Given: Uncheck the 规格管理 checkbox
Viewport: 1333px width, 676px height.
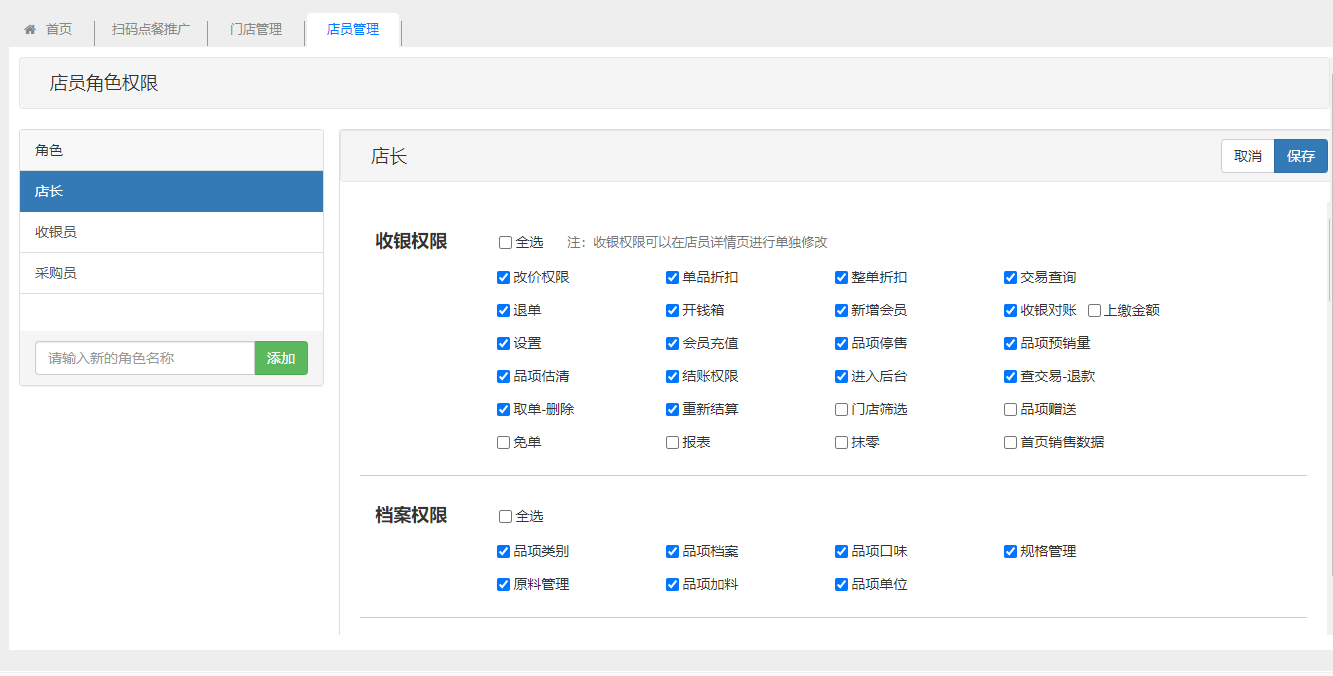Looking at the screenshot, I should tap(1011, 552).
